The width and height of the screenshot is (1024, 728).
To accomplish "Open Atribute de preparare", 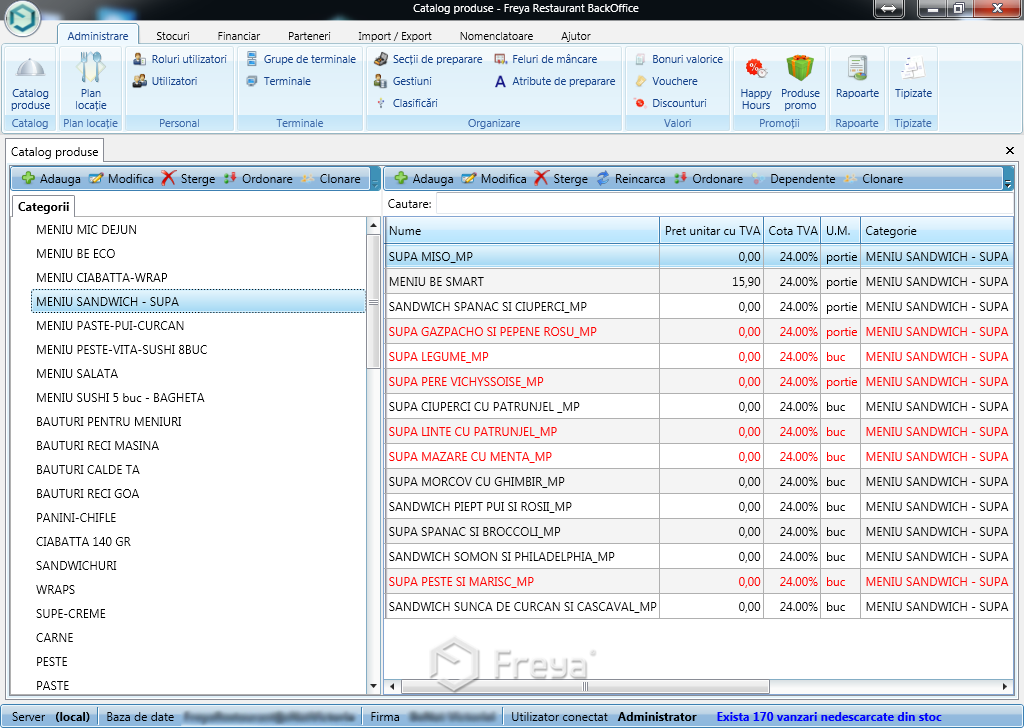I will 555,81.
